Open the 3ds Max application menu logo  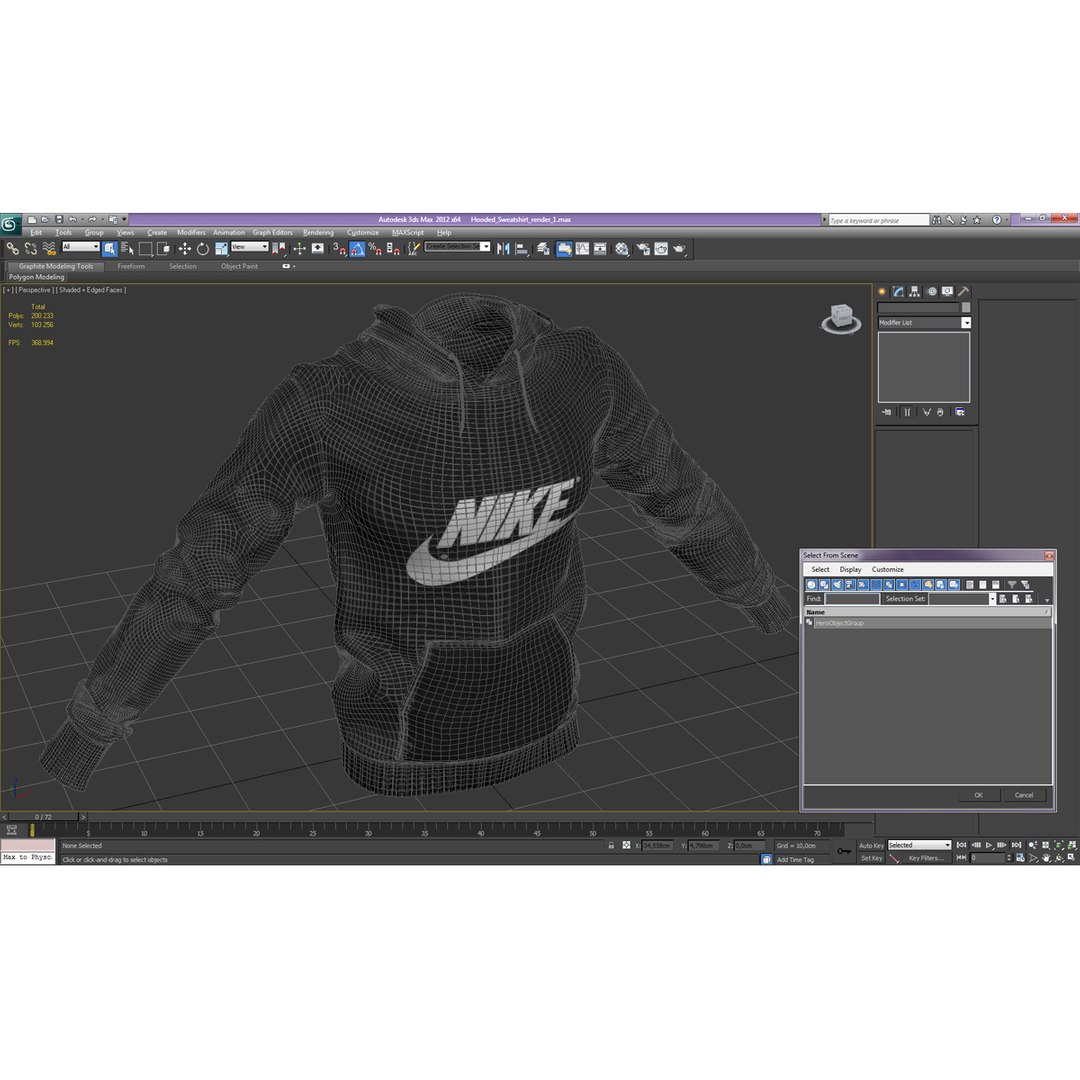10,224
